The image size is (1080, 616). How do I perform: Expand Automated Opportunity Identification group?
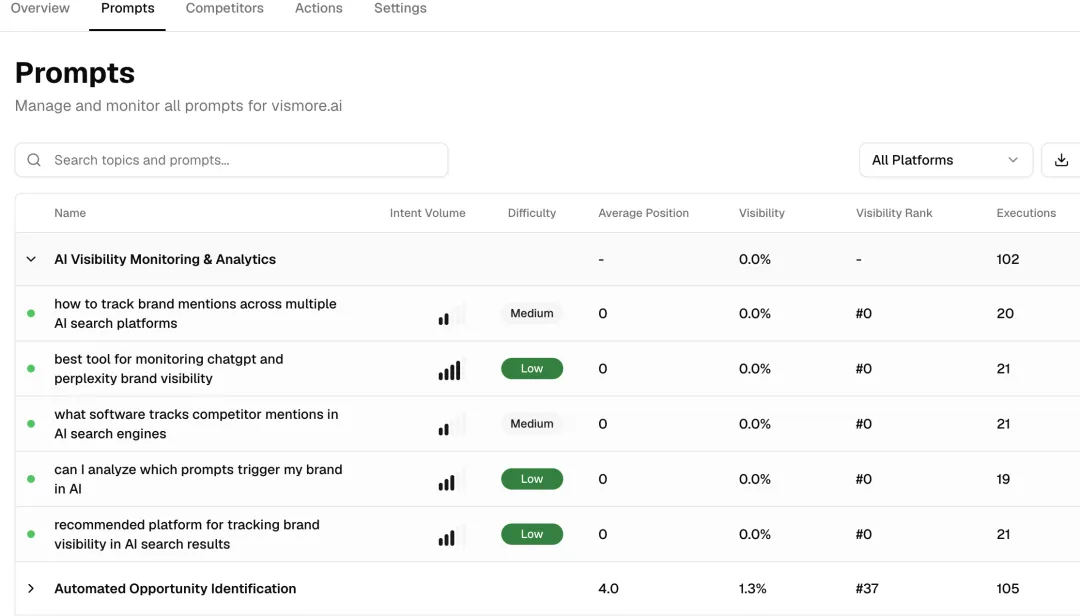31,589
